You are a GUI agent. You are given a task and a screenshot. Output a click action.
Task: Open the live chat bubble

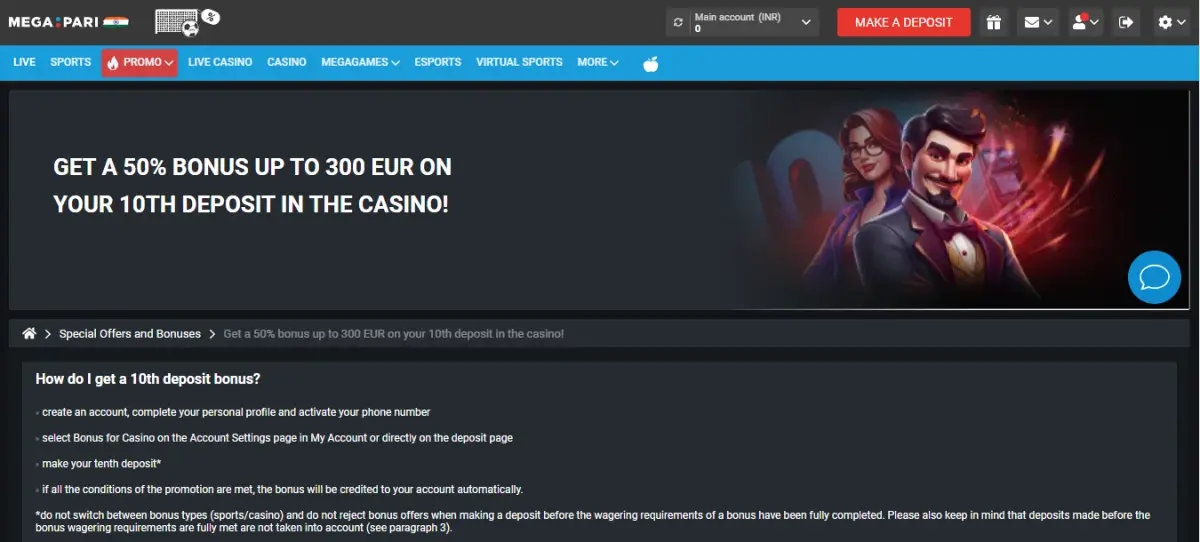click(1154, 277)
